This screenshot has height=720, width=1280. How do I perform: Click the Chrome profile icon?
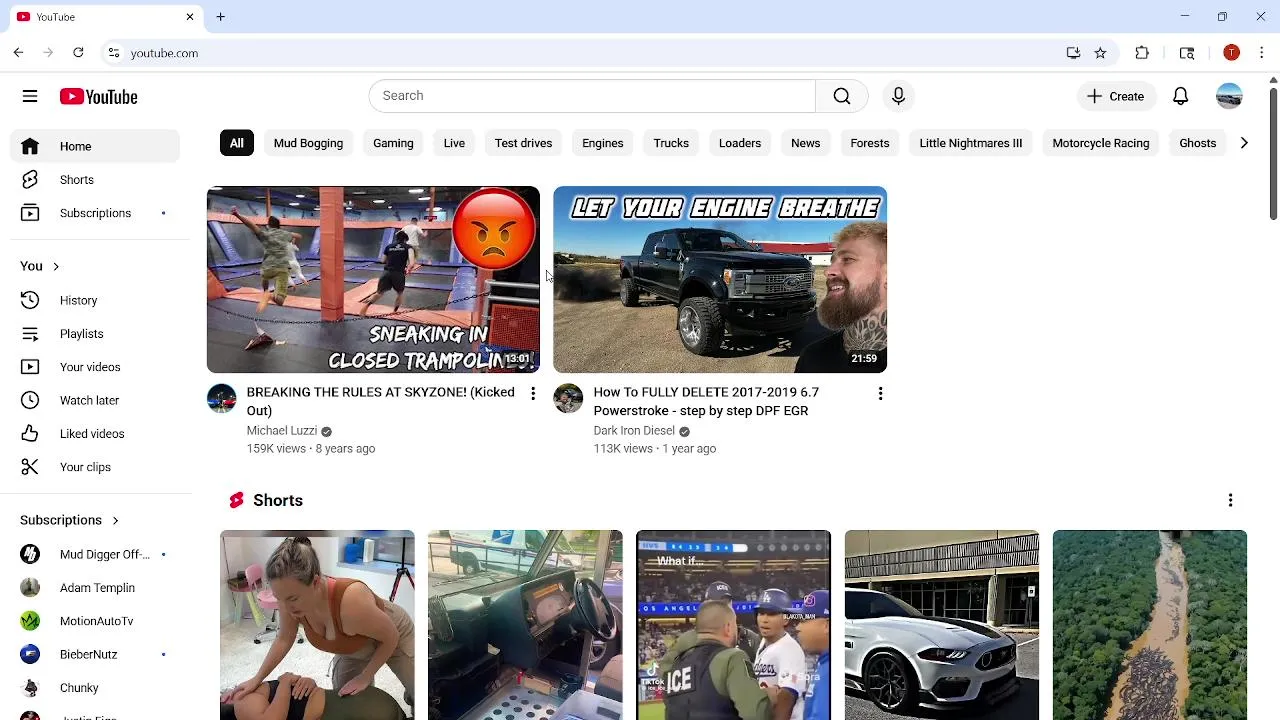1231,53
